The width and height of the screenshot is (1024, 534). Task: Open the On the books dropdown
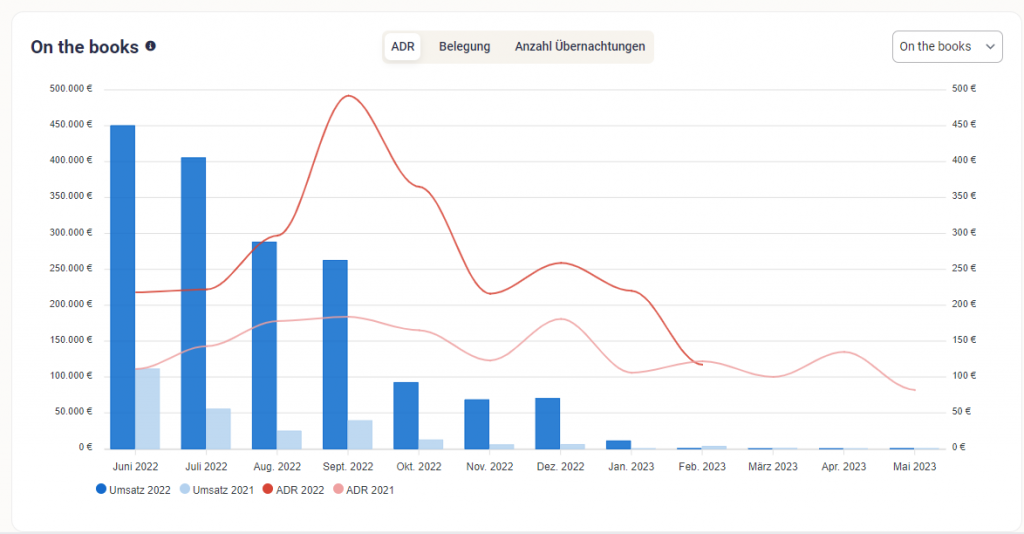pyautogui.click(x=946, y=47)
